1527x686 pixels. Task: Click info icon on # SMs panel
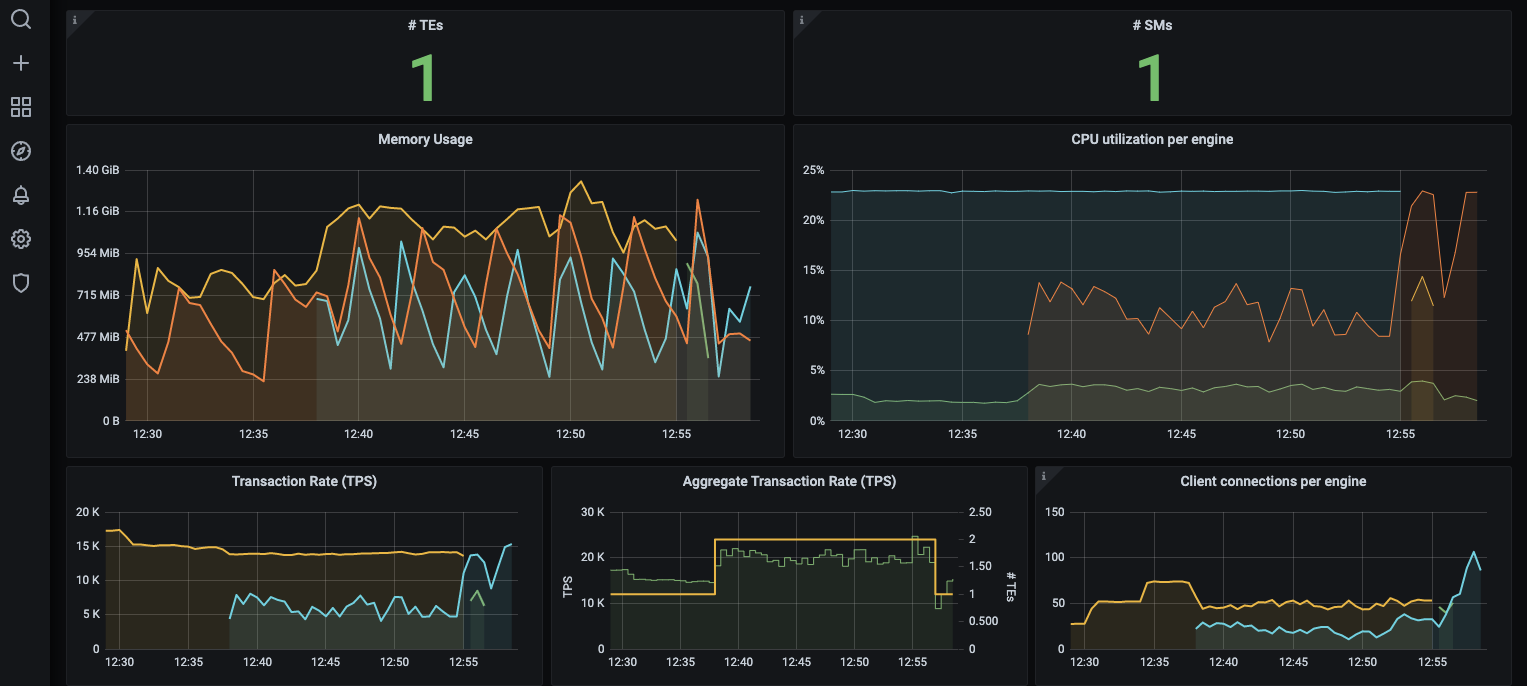click(x=801, y=19)
